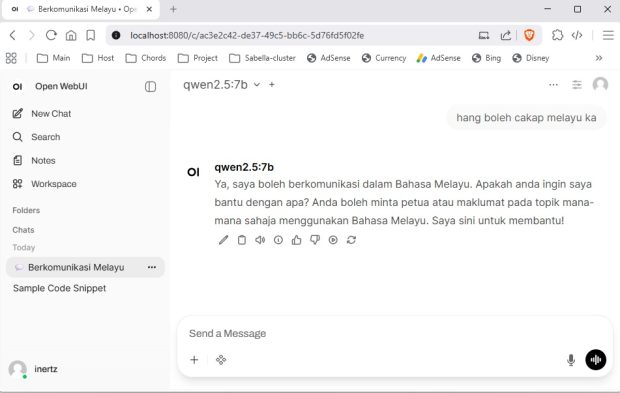Viewport: 620px width, 393px height.
Task: Click the user message bubble 'hang boleh cakap melayu ka'
Action: click(x=526, y=118)
